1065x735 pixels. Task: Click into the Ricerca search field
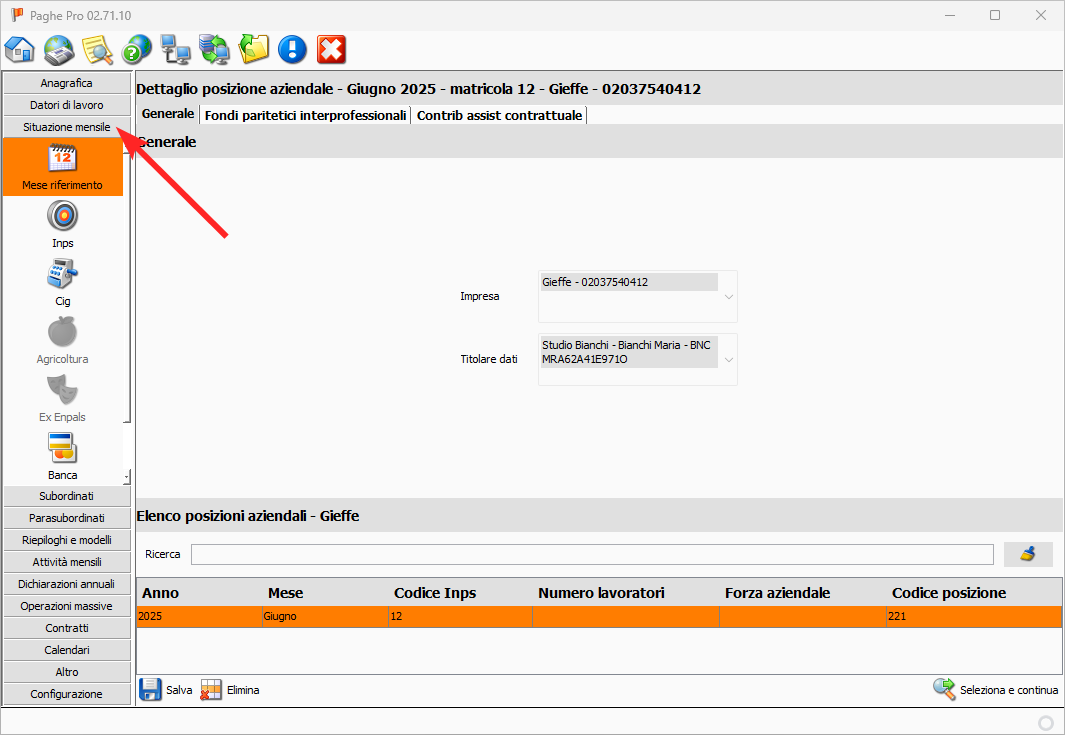point(592,554)
